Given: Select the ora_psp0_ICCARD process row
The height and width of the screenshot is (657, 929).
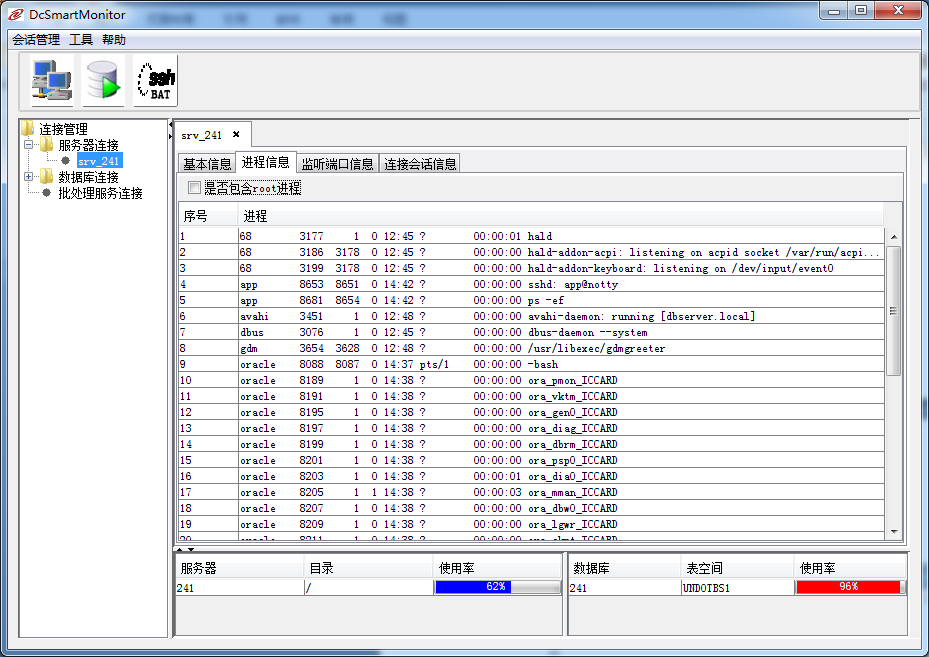Looking at the screenshot, I should [x=531, y=460].
